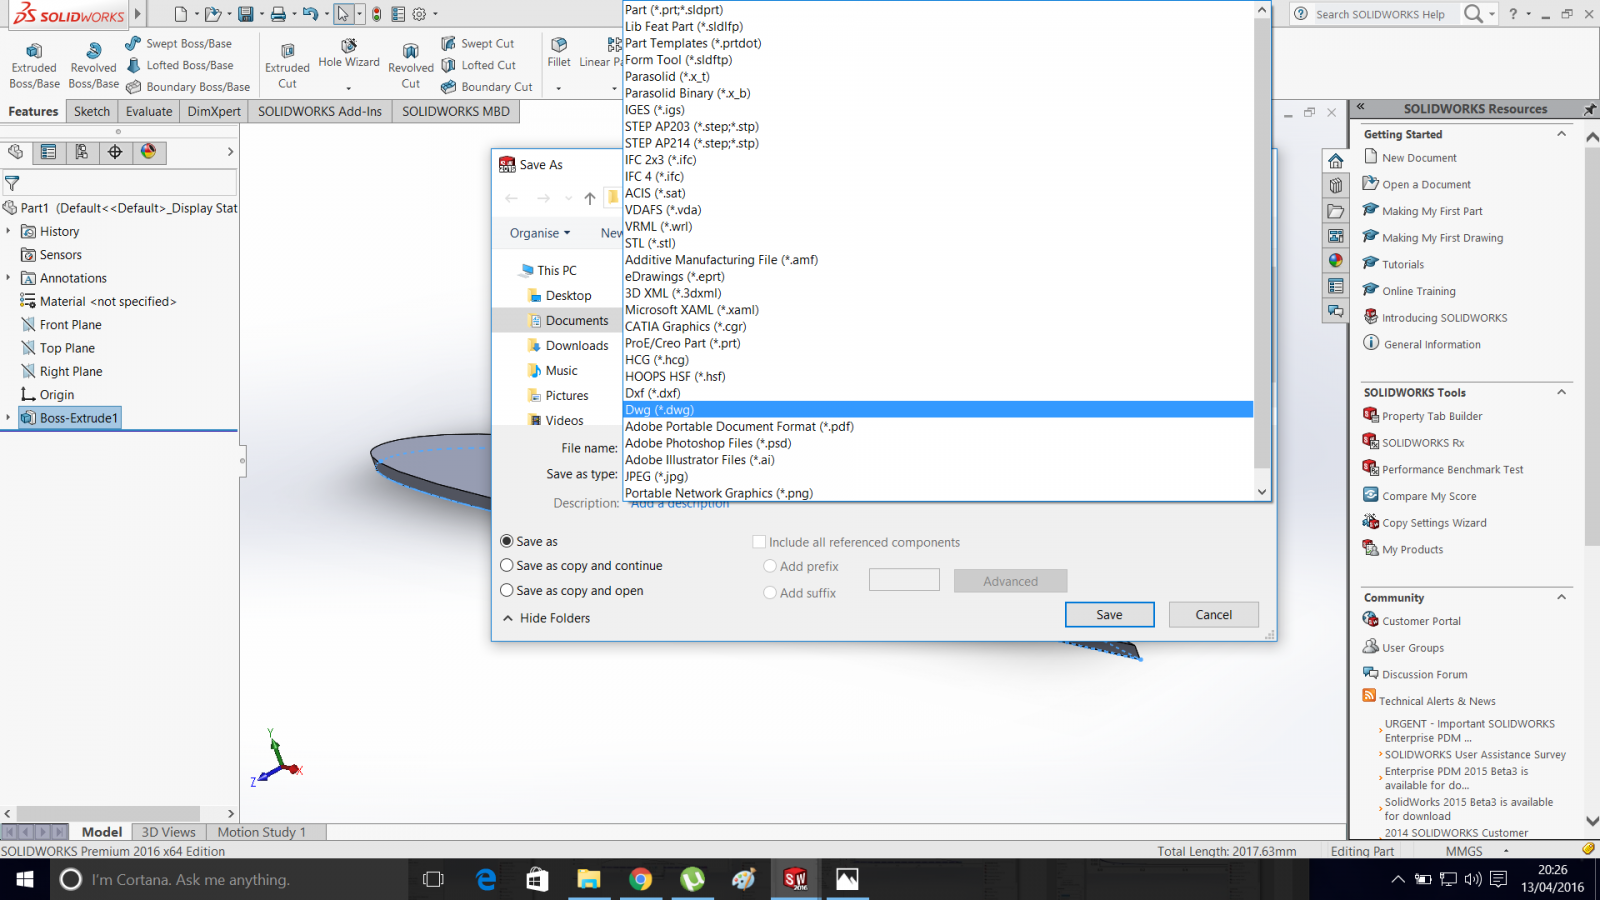Expand the Annotations node in feature tree
Viewport: 1600px width, 900px height.
coord(8,278)
